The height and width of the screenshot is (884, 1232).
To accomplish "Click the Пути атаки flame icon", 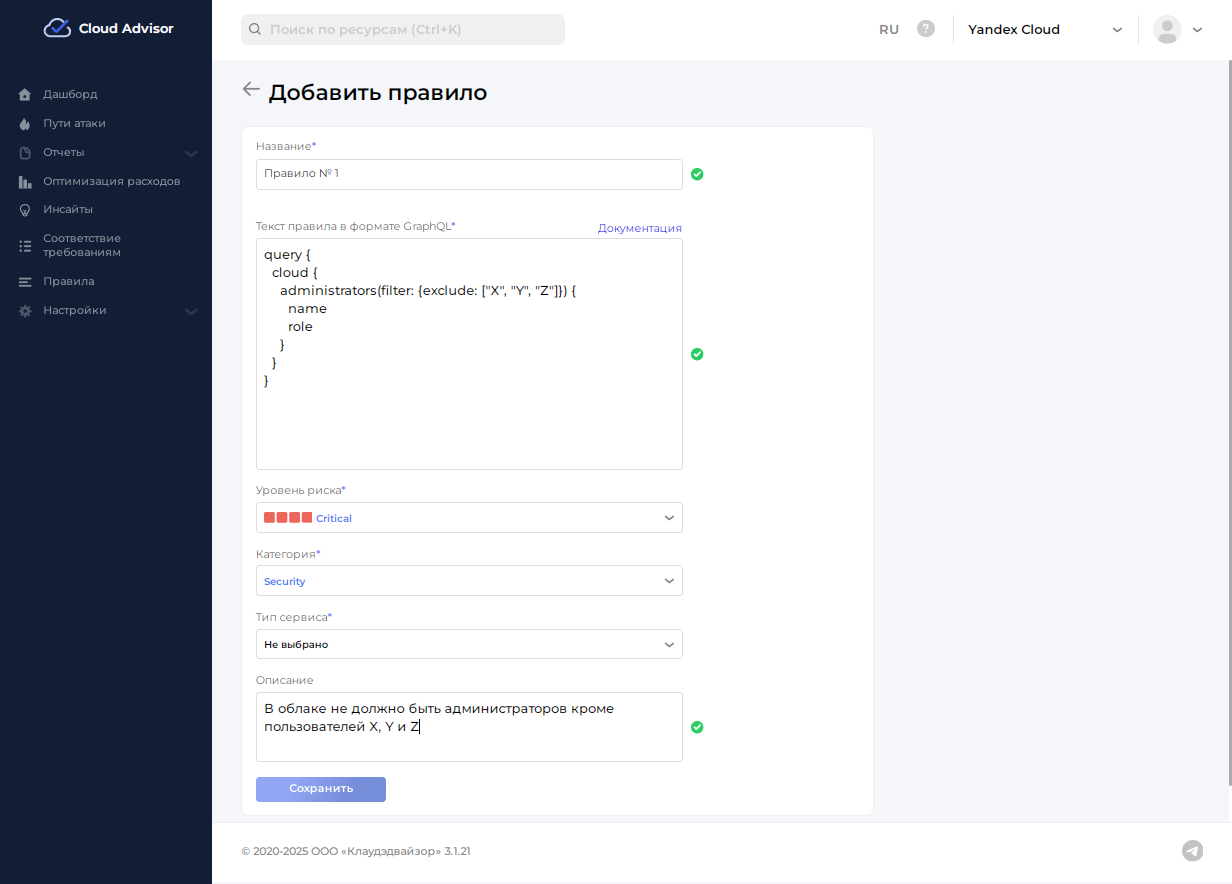I will [25, 124].
